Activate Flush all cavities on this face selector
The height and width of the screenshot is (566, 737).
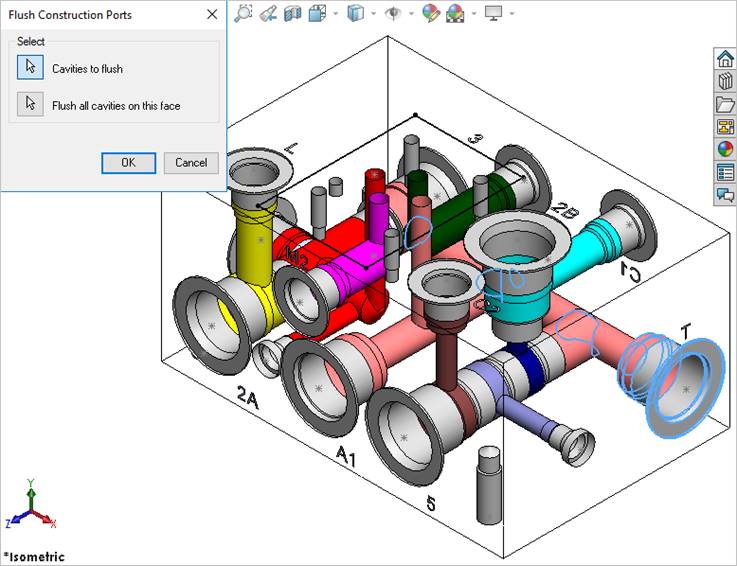pos(31,104)
